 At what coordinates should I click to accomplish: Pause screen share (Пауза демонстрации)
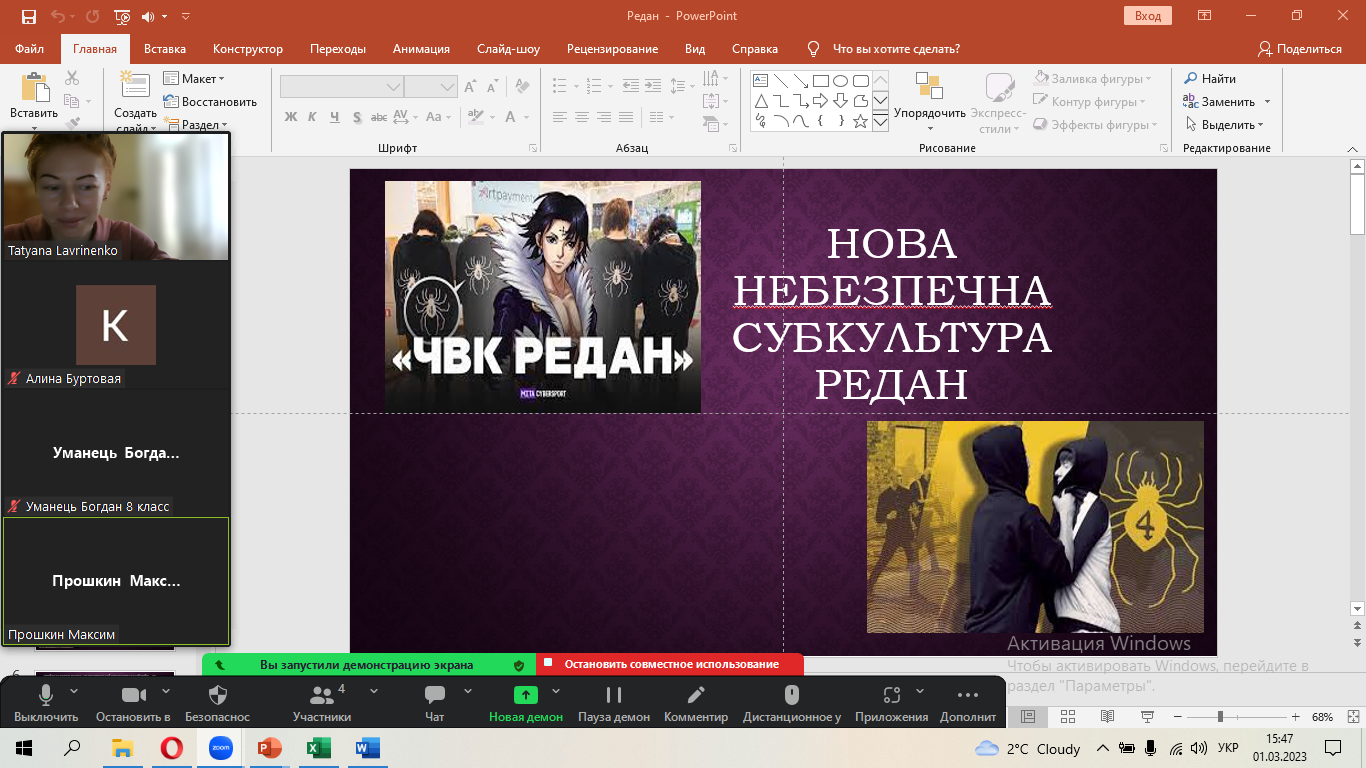pyautogui.click(x=614, y=703)
